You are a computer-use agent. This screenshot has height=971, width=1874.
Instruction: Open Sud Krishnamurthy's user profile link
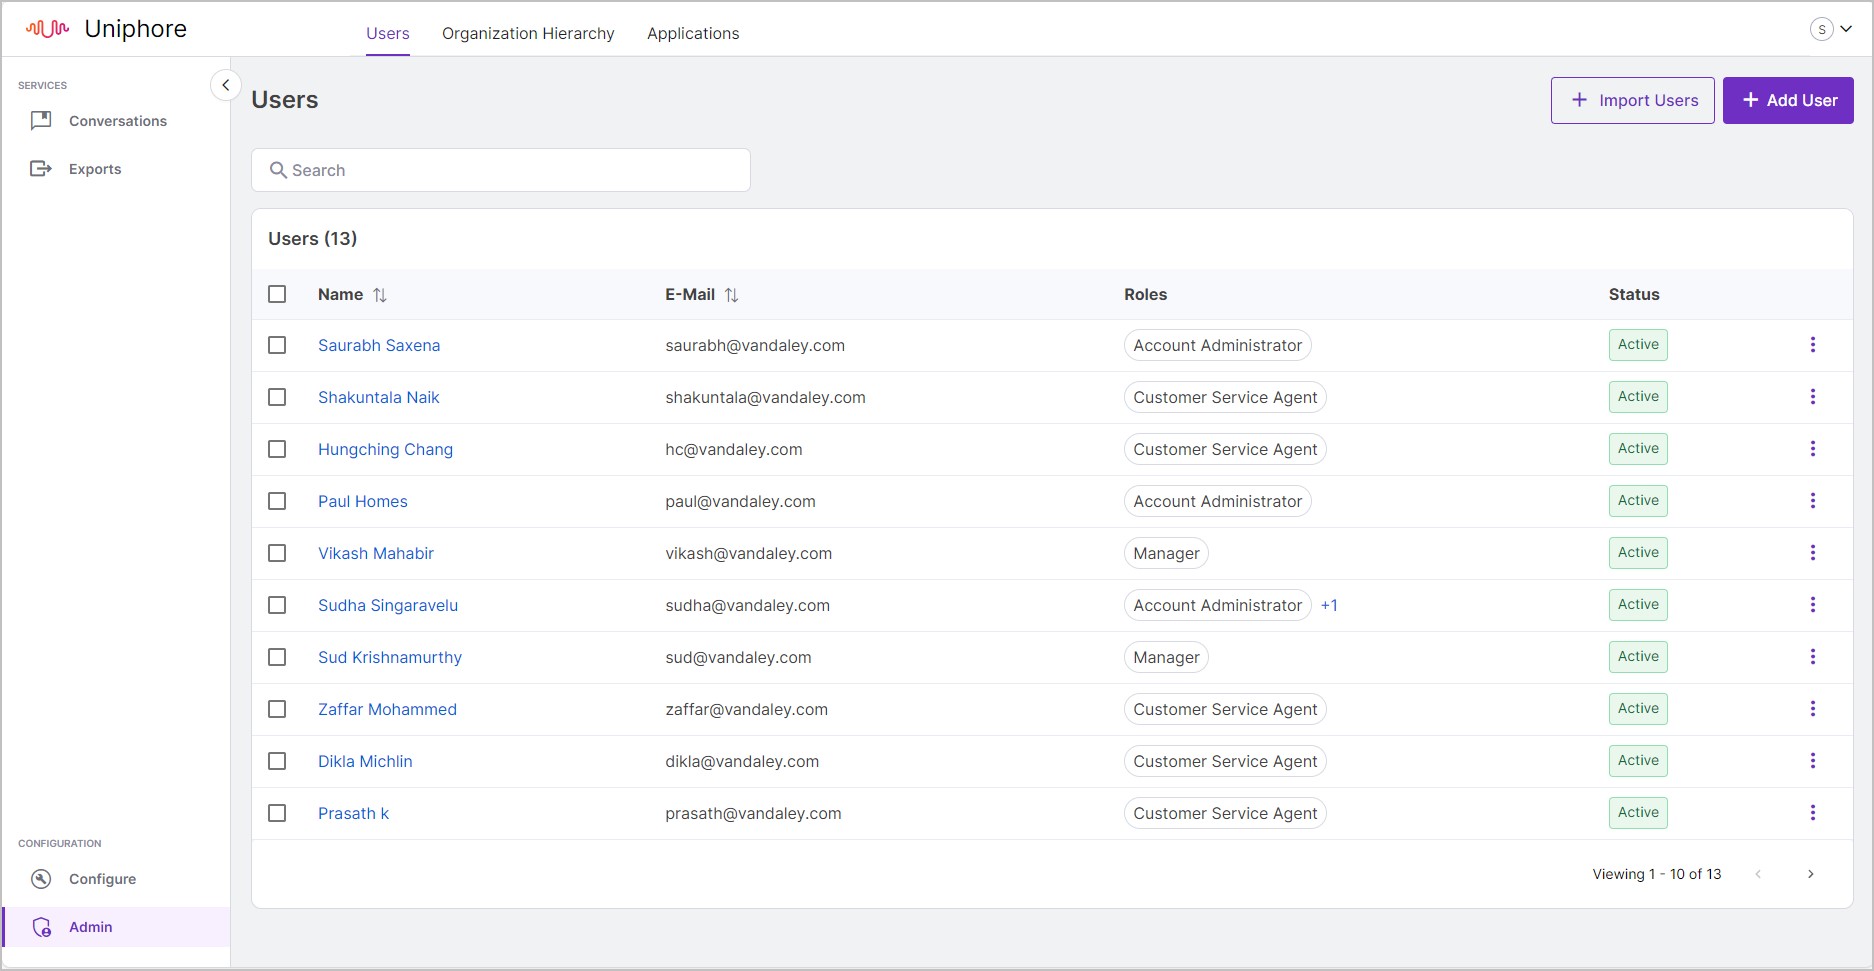pos(390,657)
